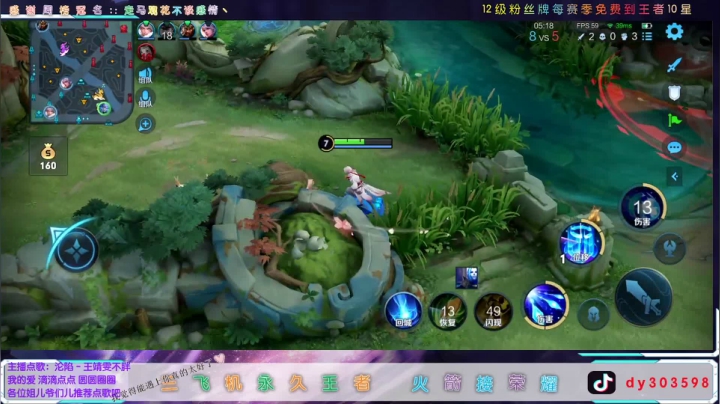Open the game settings gear
This screenshot has width=720, height=404.
[674, 32]
